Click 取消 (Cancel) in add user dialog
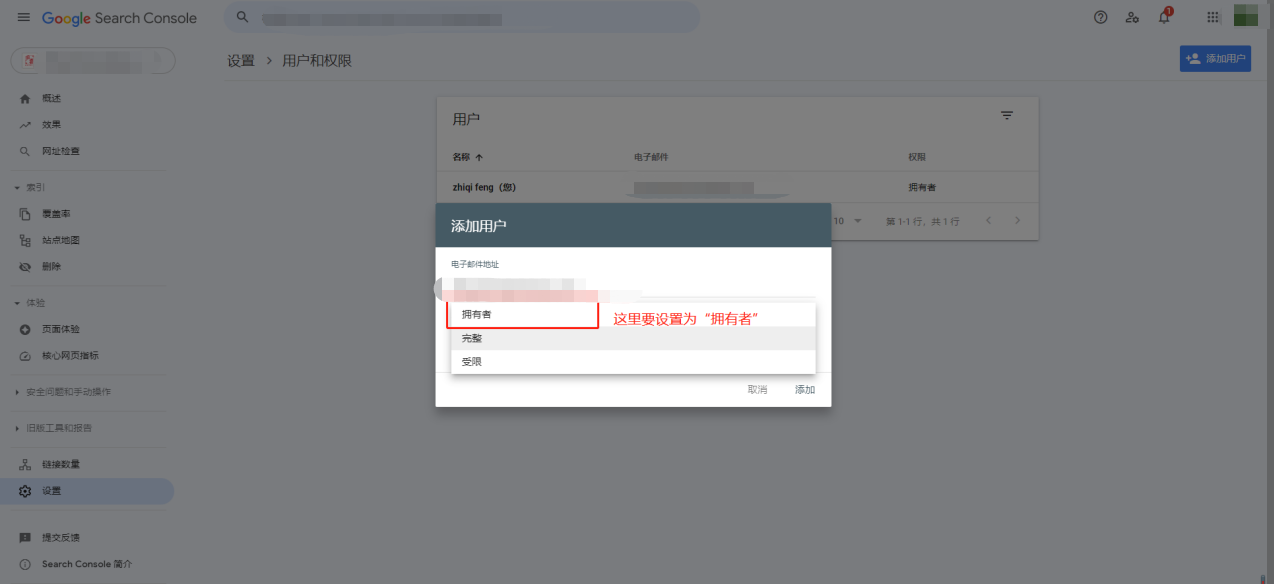Image resolution: width=1274 pixels, height=584 pixels. (757, 390)
